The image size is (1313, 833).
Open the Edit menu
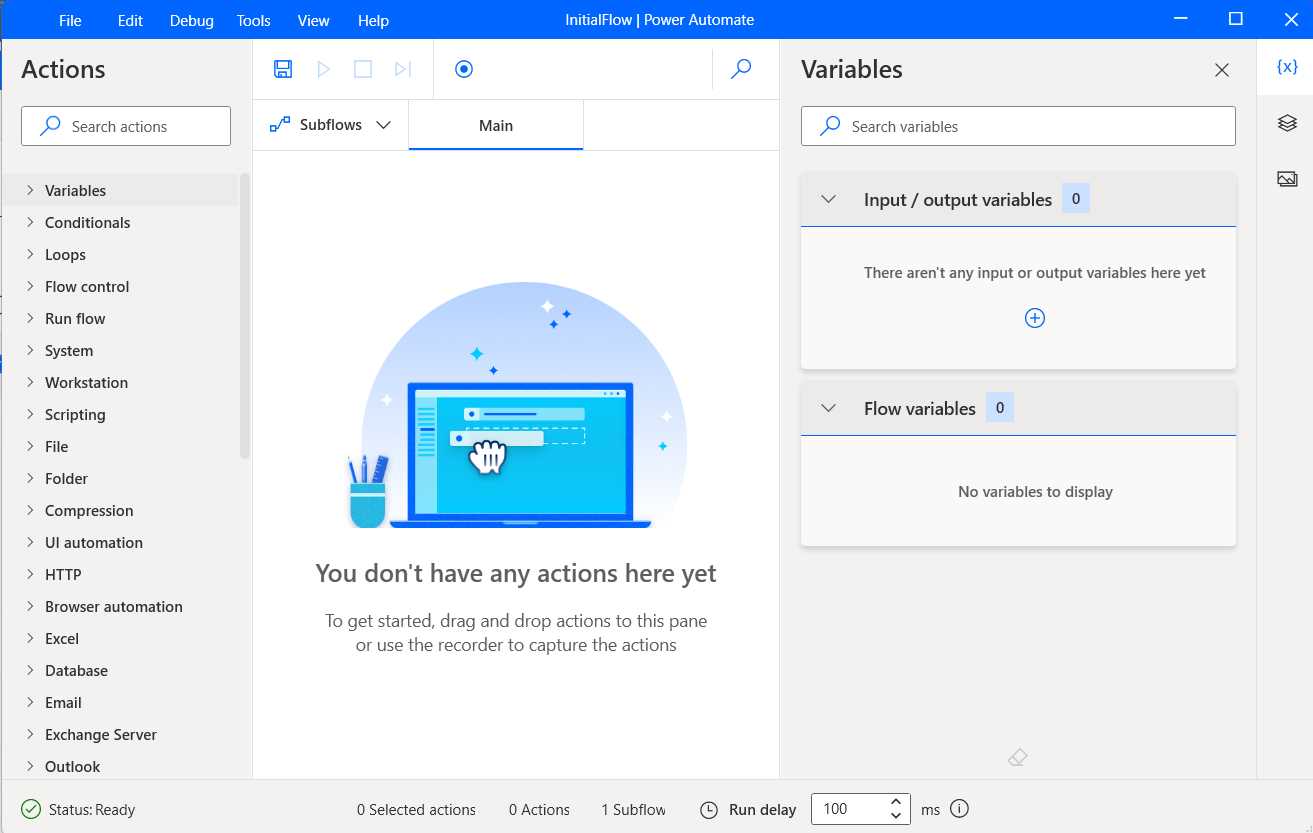(130, 20)
